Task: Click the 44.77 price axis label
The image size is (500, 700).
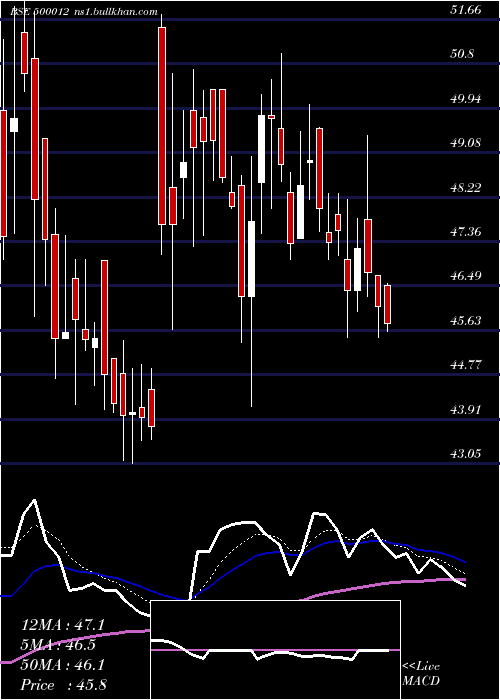Action: point(466,365)
